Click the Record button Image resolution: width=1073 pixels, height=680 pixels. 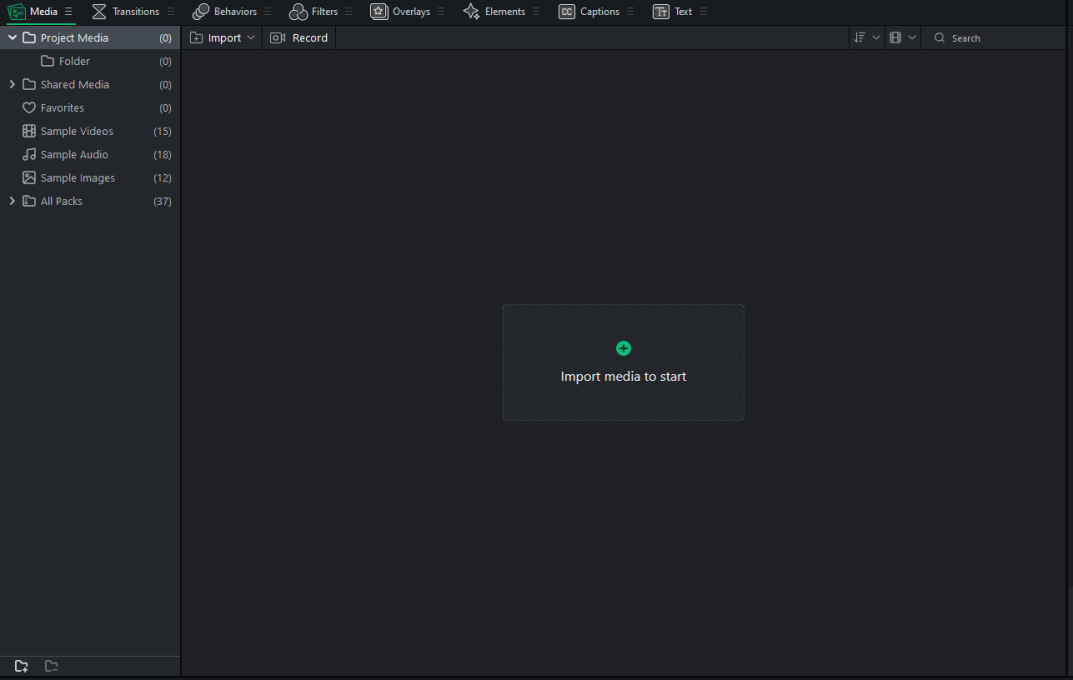[x=299, y=38]
